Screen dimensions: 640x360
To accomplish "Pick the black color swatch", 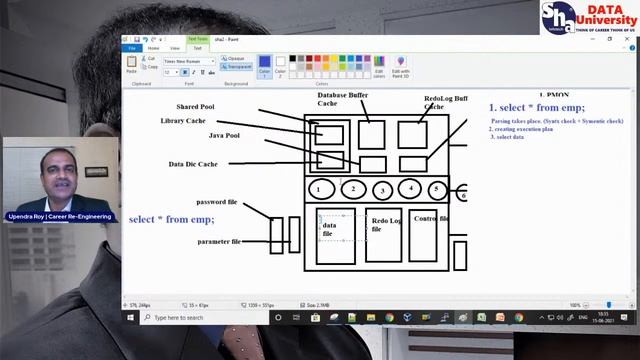I will (x=293, y=59).
